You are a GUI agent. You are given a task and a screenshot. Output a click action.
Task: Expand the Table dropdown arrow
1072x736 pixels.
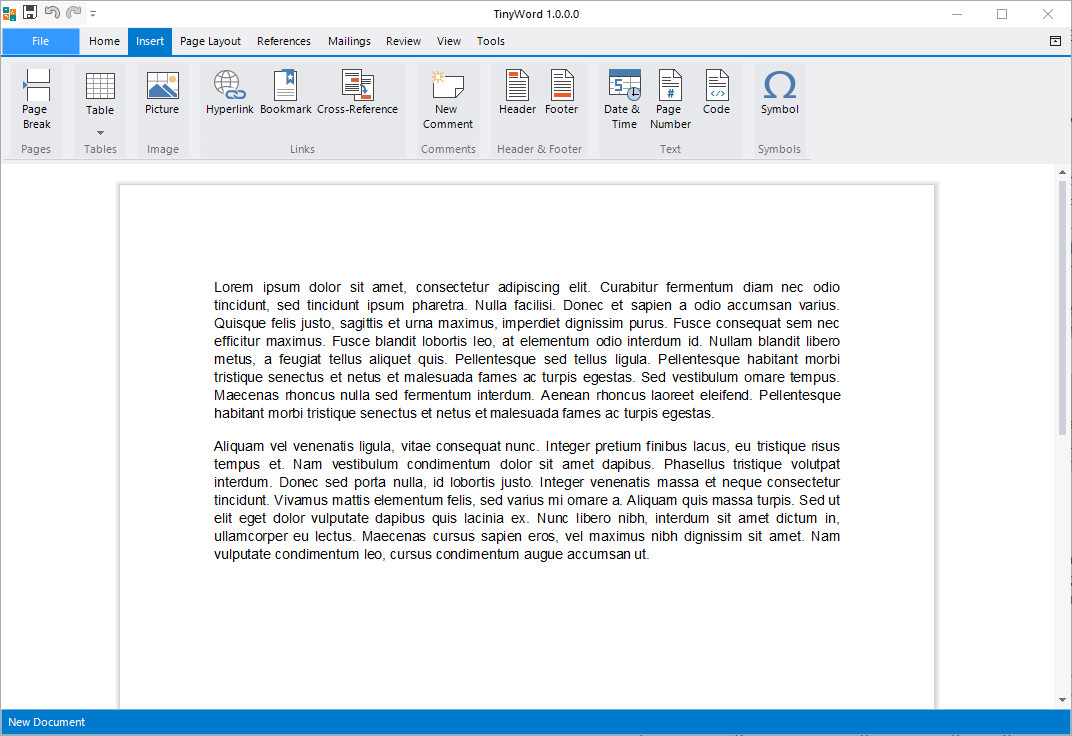(100, 133)
